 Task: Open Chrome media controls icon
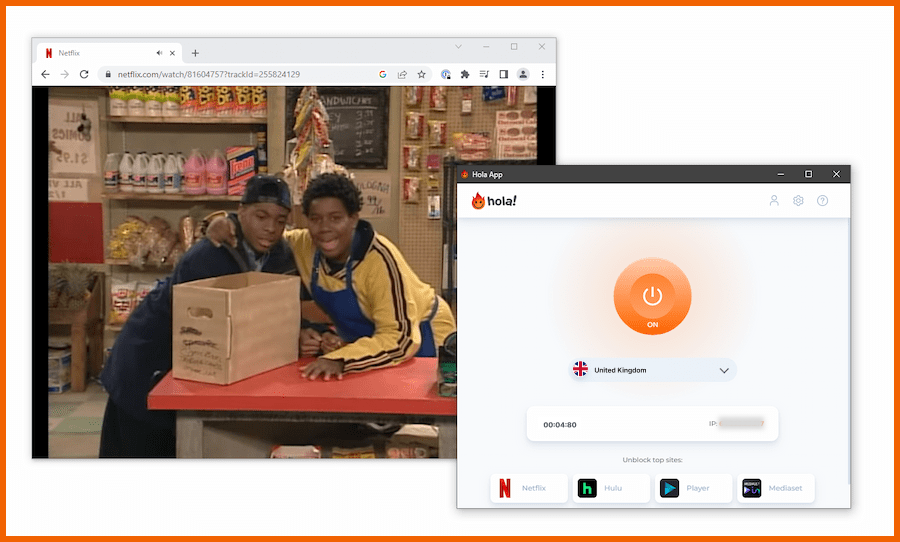click(x=484, y=74)
